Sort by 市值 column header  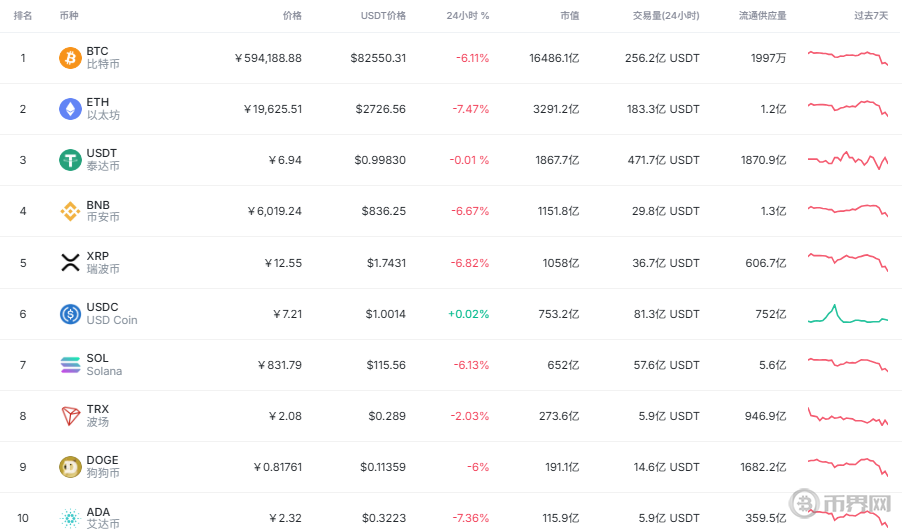[569, 16]
